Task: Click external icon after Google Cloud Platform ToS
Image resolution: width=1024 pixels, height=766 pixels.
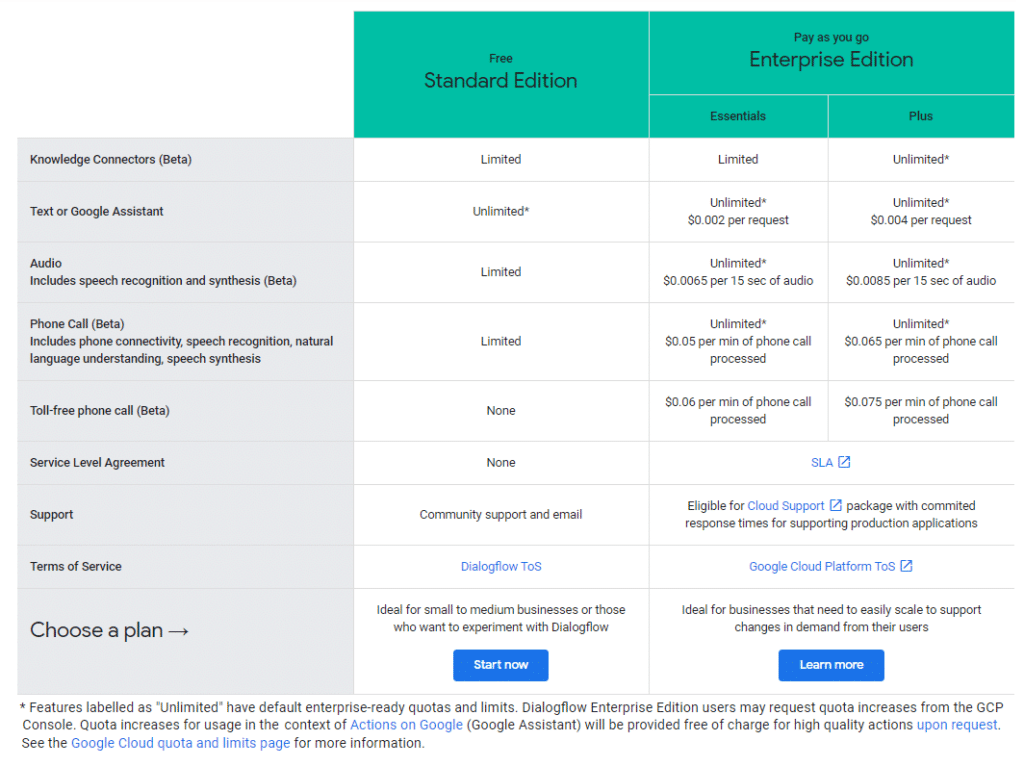Action: click(906, 566)
